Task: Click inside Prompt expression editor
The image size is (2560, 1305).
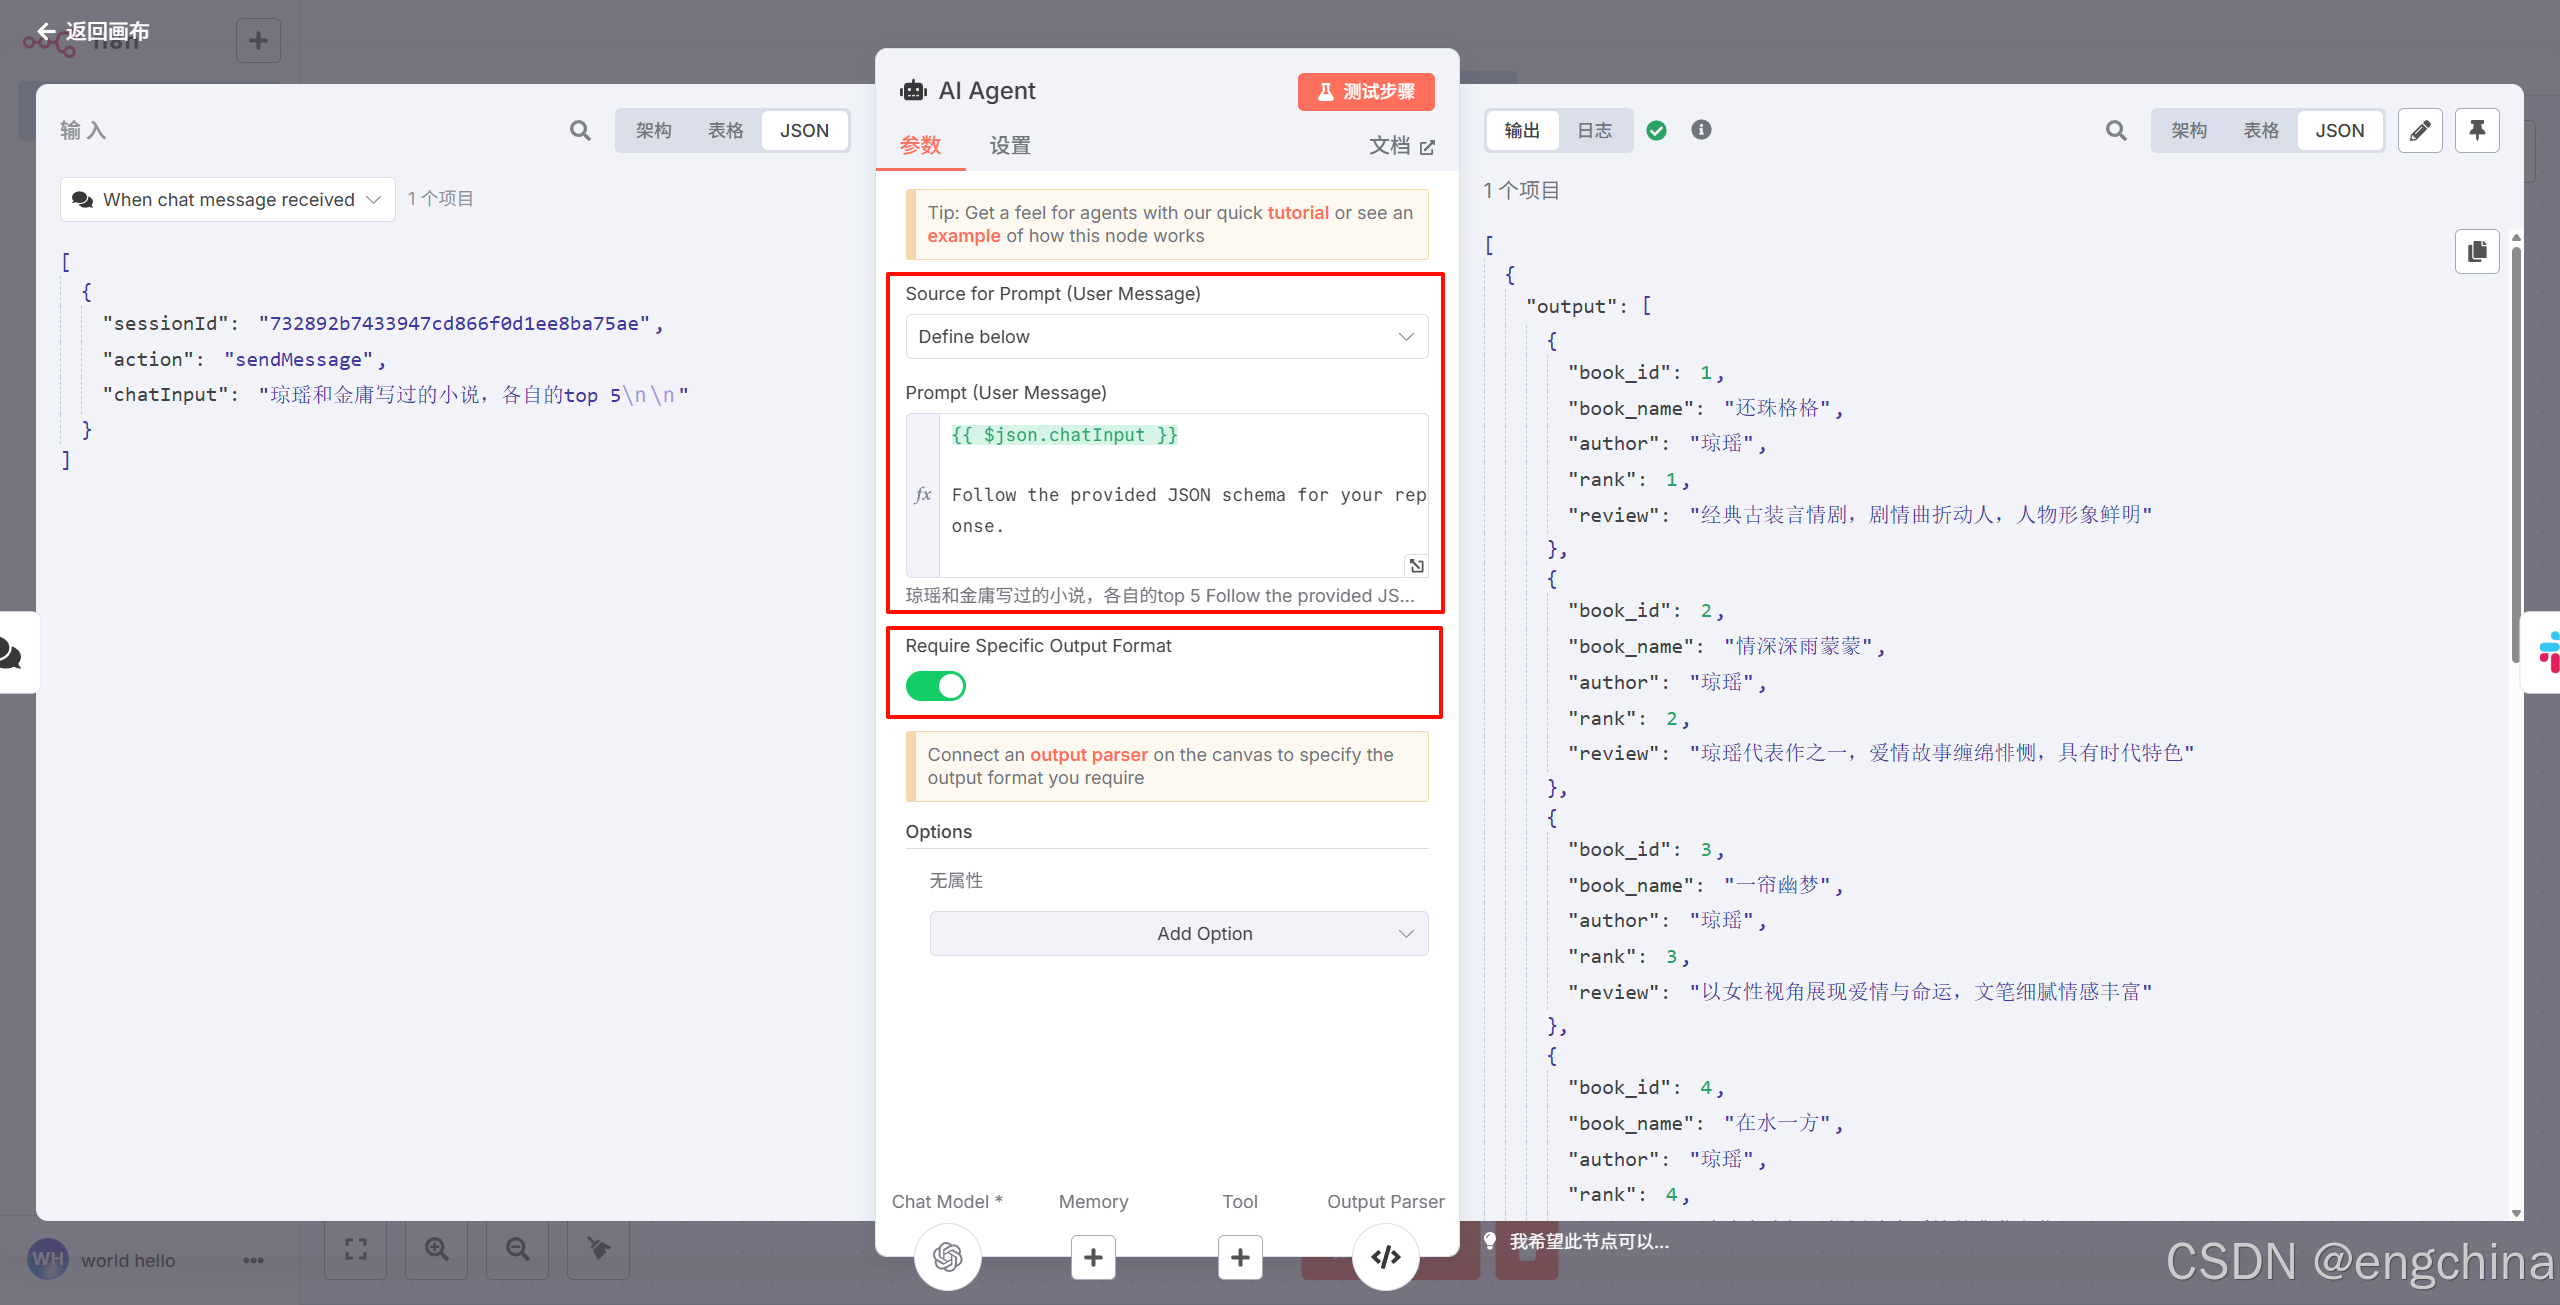Action: [1180, 495]
